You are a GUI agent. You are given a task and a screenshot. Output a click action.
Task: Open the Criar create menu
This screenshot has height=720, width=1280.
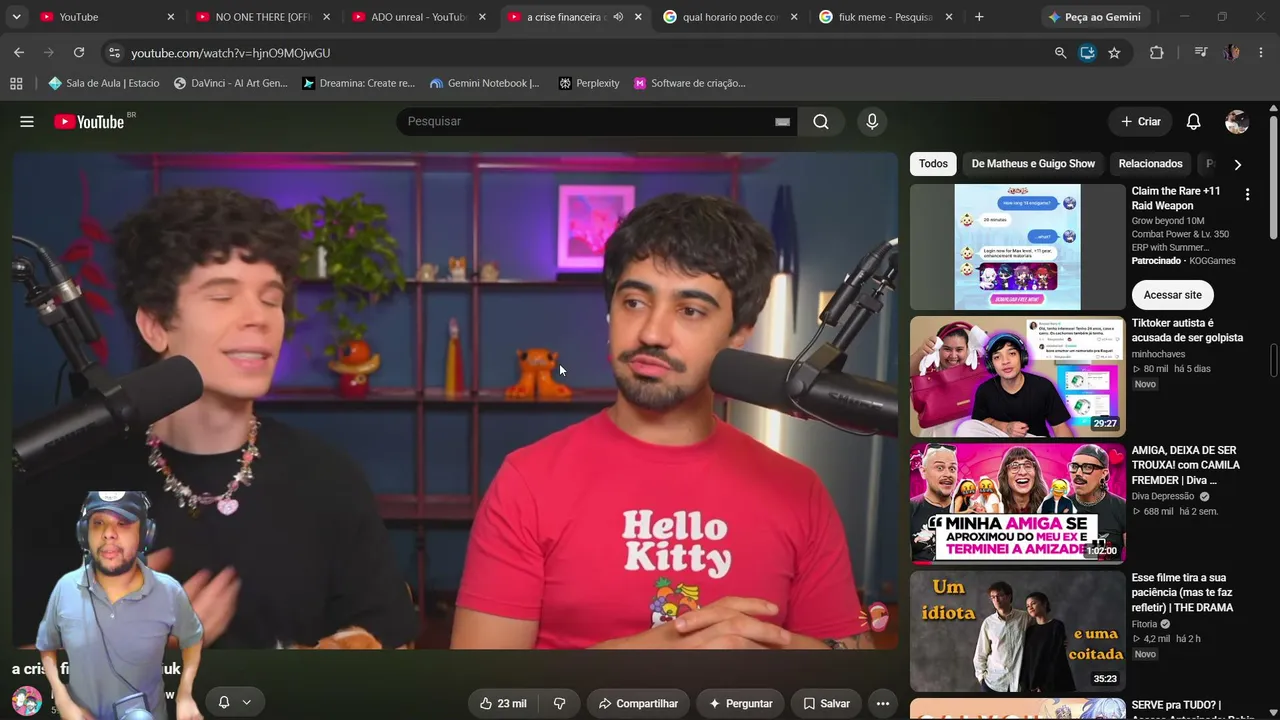[x=1140, y=121]
